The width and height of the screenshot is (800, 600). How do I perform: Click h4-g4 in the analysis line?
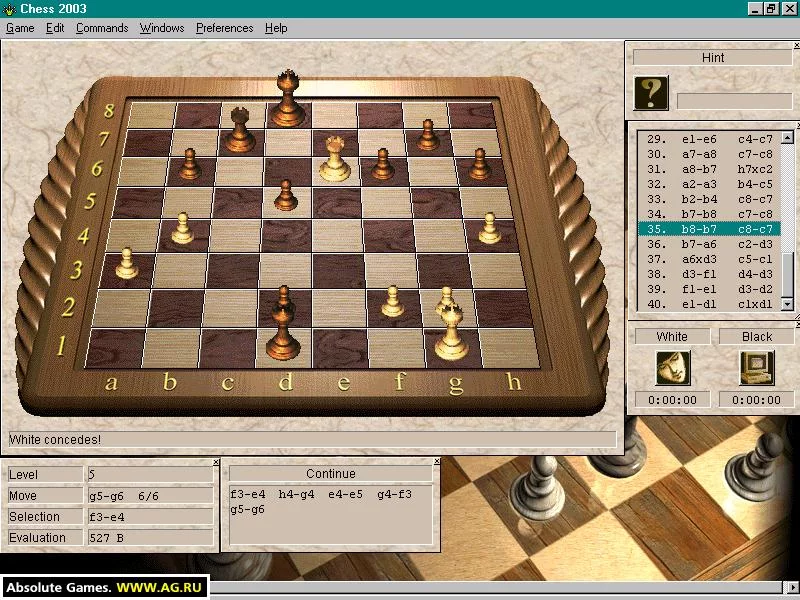pos(296,494)
